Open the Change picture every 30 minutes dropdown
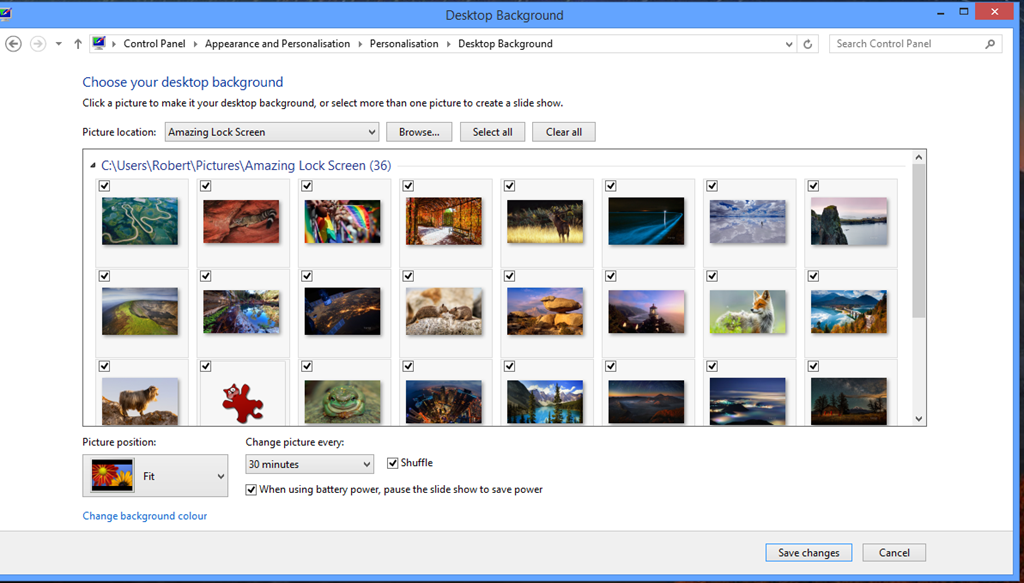This screenshot has width=1024, height=583. coord(310,464)
